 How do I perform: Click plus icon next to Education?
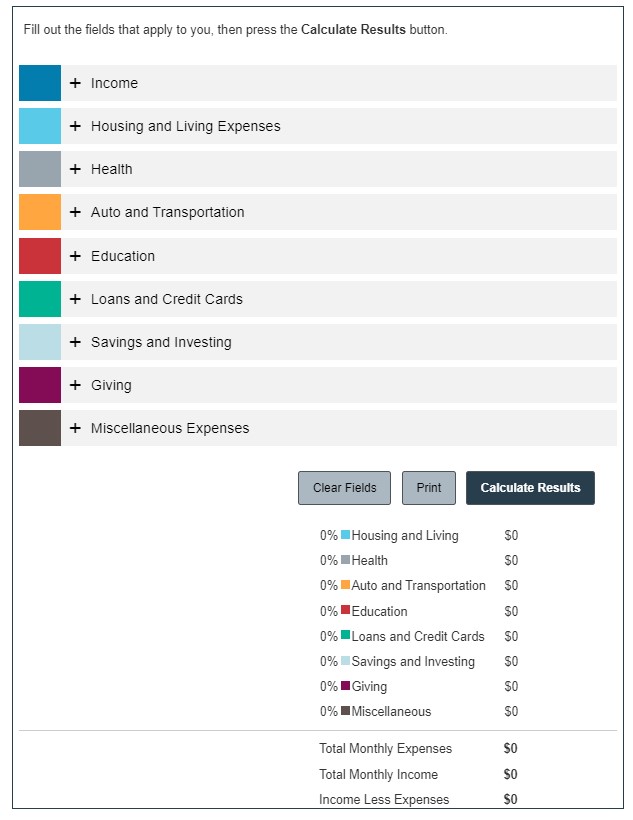pyautogui.click(x=75, y=256)
